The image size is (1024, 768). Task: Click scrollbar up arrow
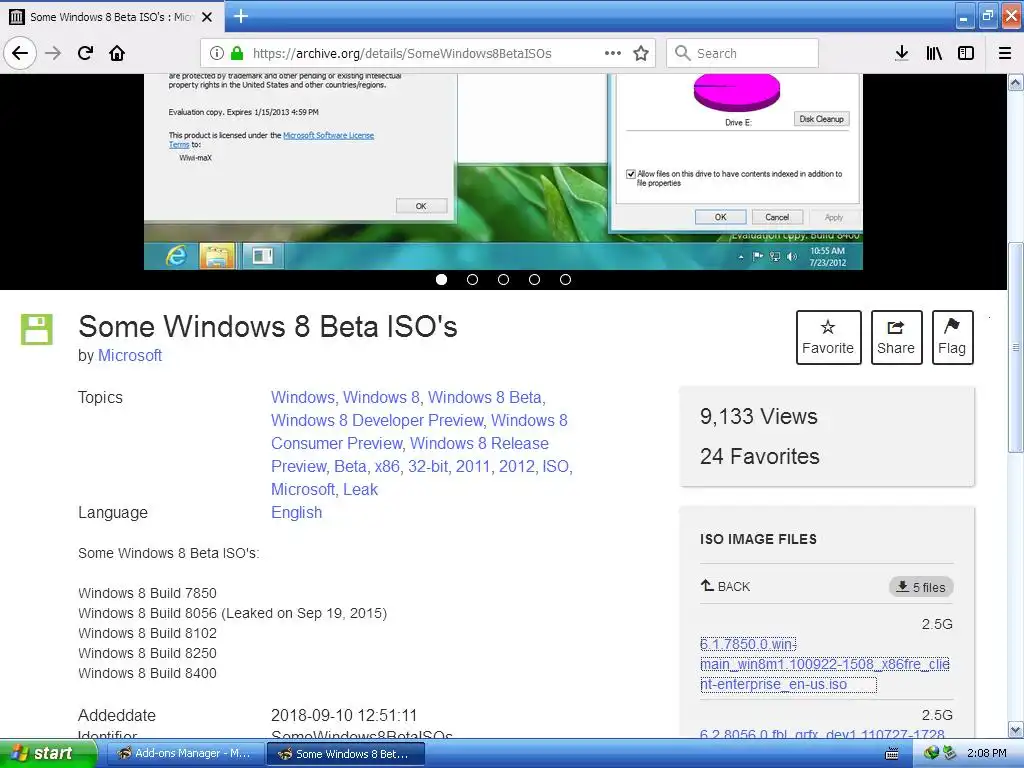tap(1016, 82)
